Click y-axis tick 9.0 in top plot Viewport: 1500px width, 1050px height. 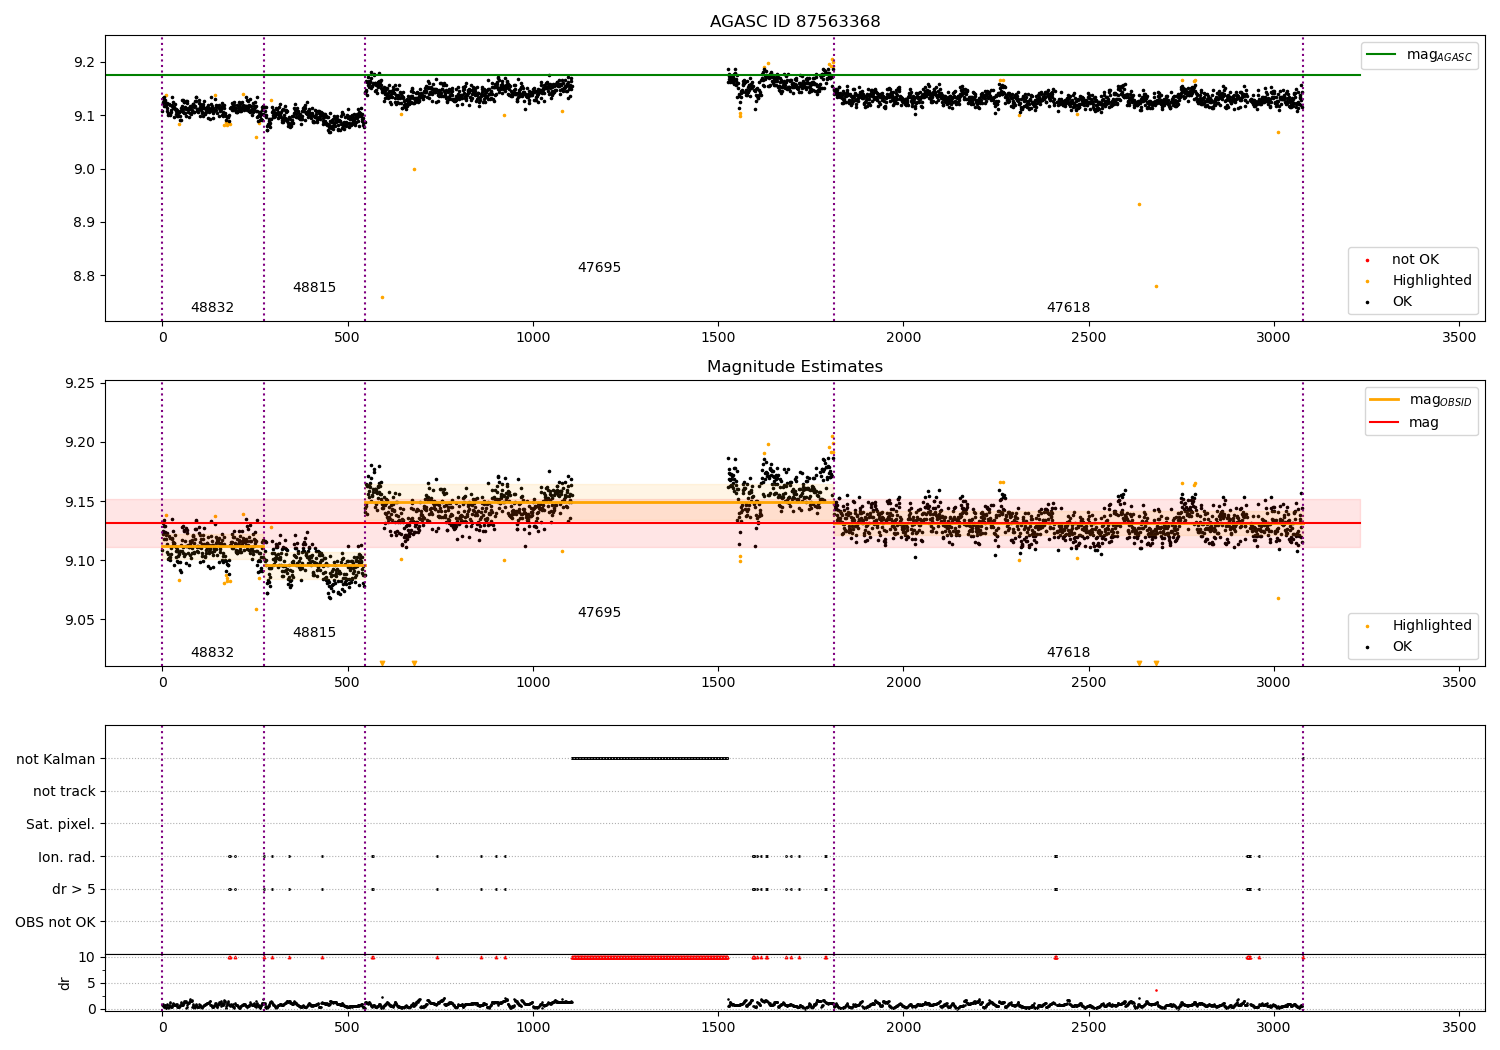point(83,170)
